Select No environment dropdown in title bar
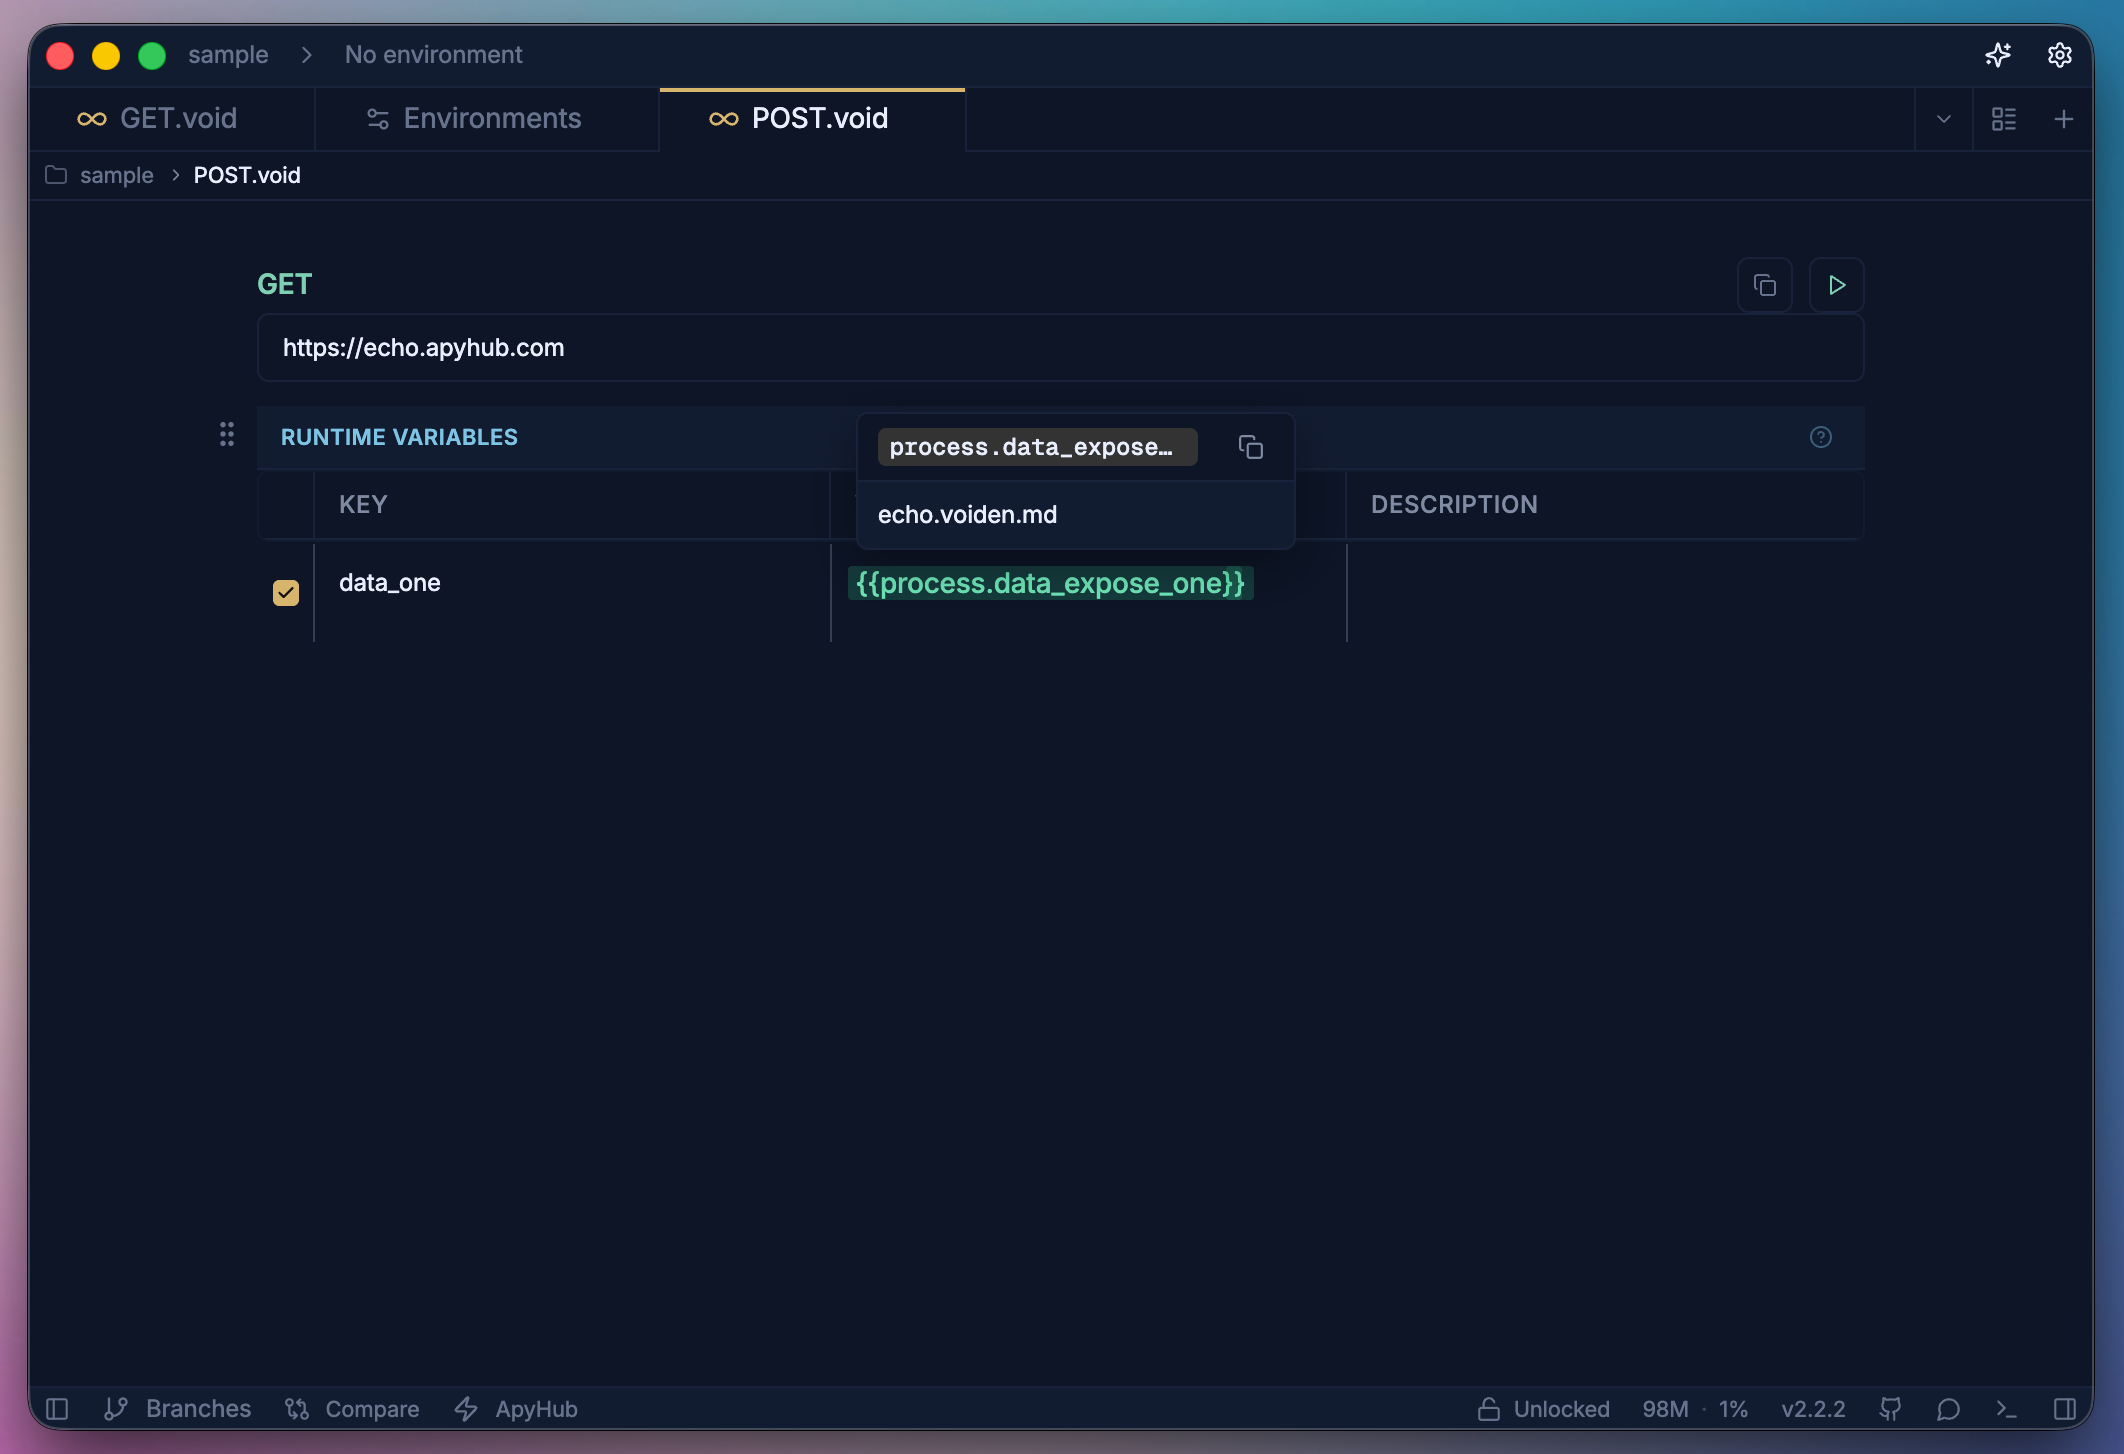The image size is (2124, 1454). point(433,55)
